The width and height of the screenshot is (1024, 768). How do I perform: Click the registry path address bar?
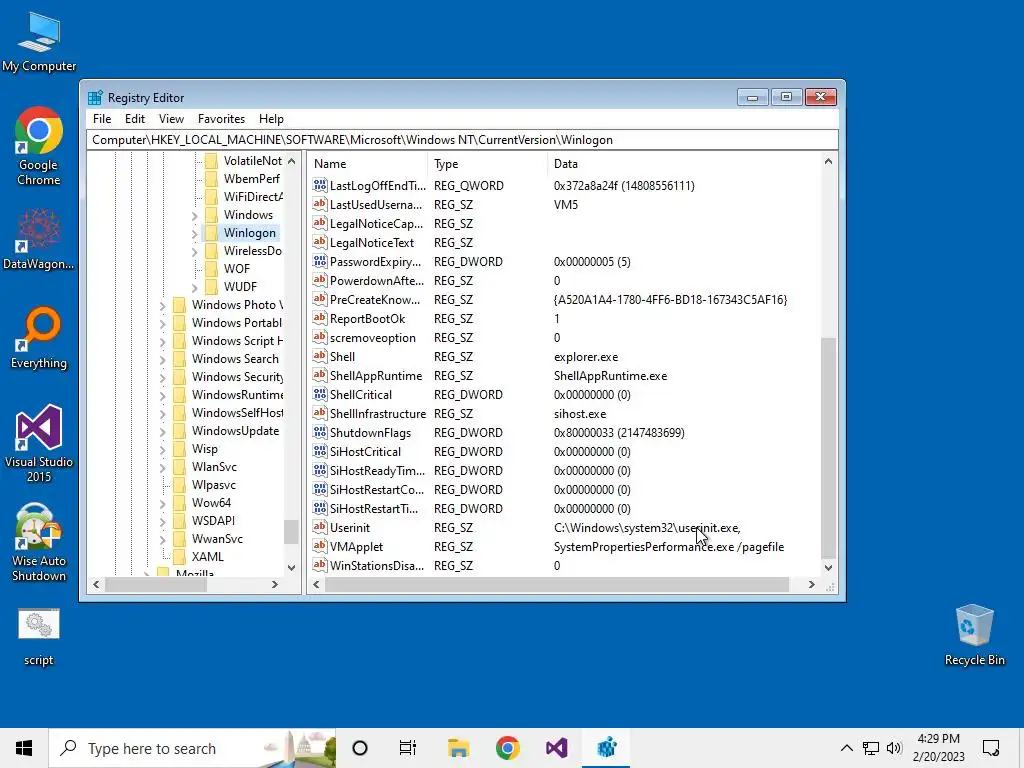point(462,140)
